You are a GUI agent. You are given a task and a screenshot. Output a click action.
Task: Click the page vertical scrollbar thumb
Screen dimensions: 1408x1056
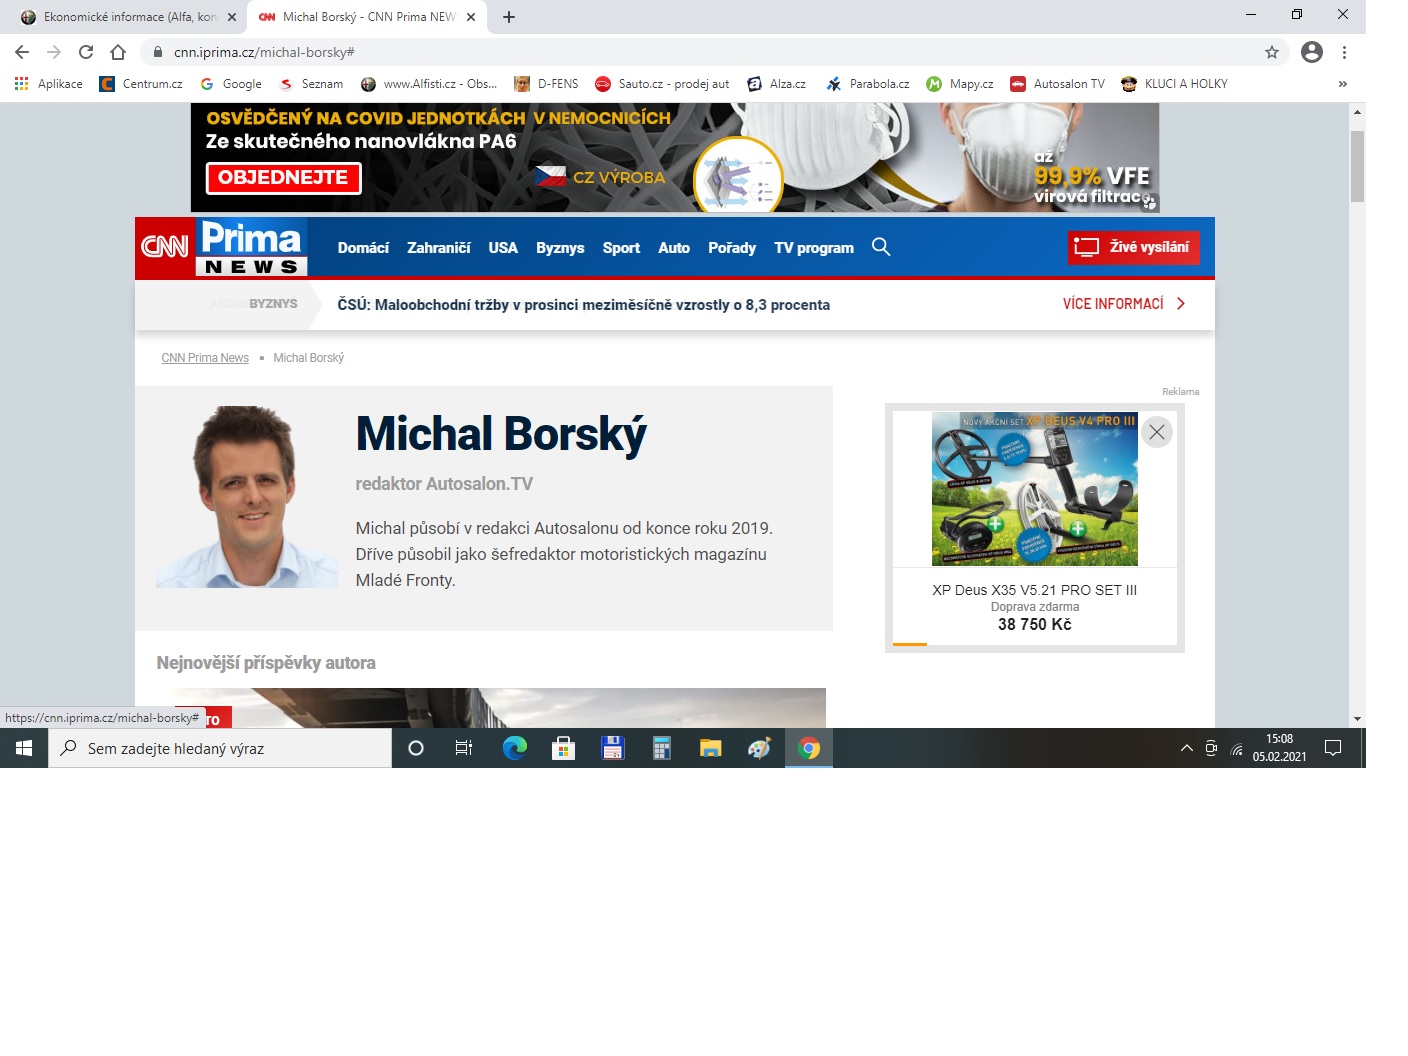coord(1357,165)
